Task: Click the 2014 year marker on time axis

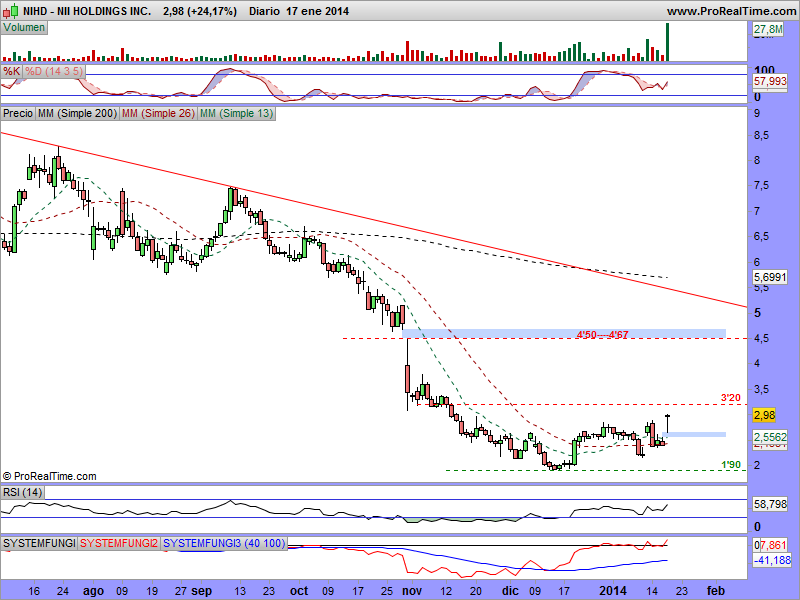Action: [613, 591]
